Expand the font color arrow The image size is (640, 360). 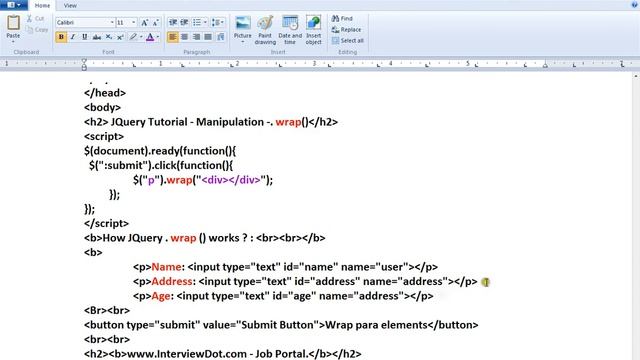coord(158,37)
